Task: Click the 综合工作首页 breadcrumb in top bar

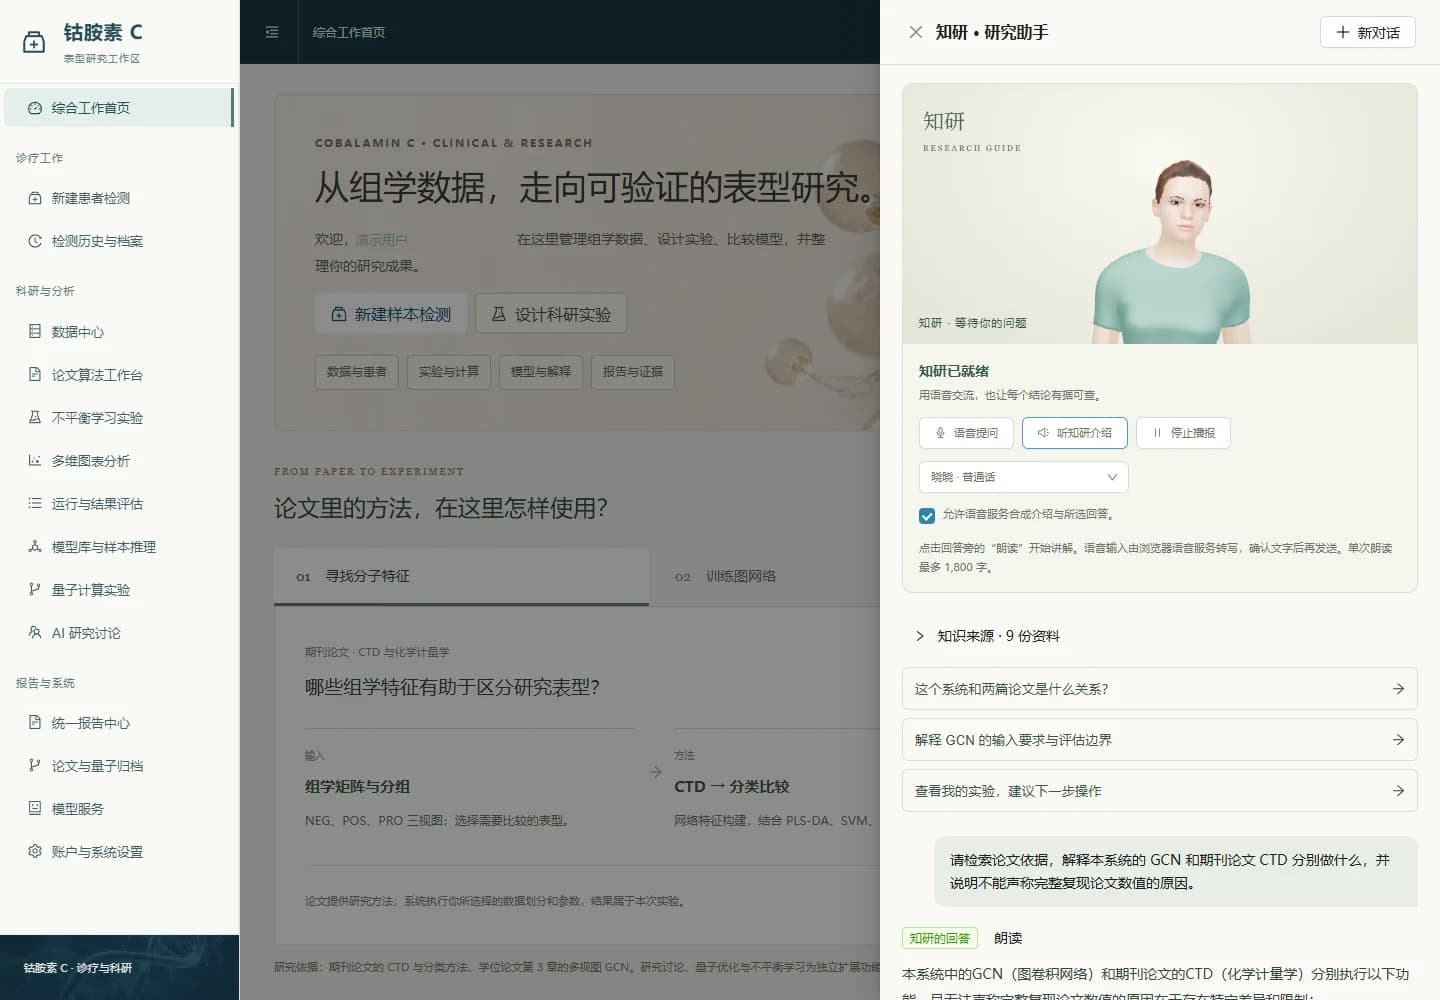Action: tap(349, 32)
